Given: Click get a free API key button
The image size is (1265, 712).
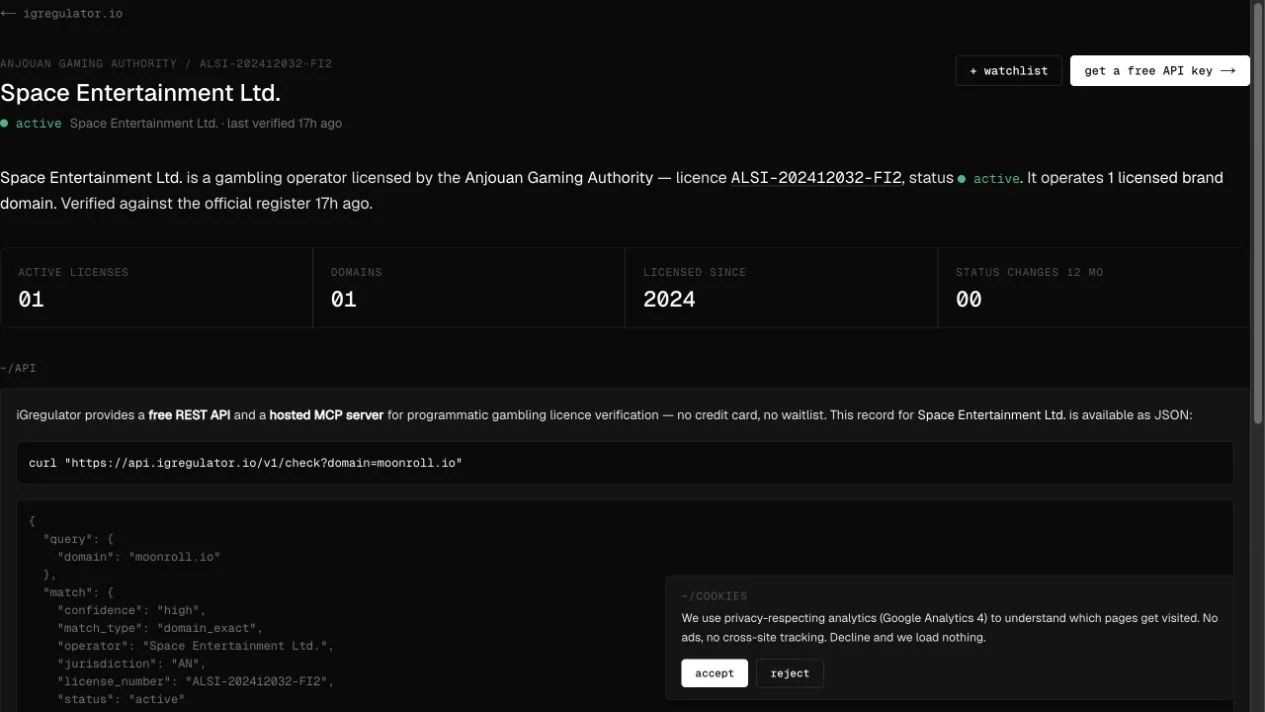Looking at the screenshot, I should (x=1160, y=71).
